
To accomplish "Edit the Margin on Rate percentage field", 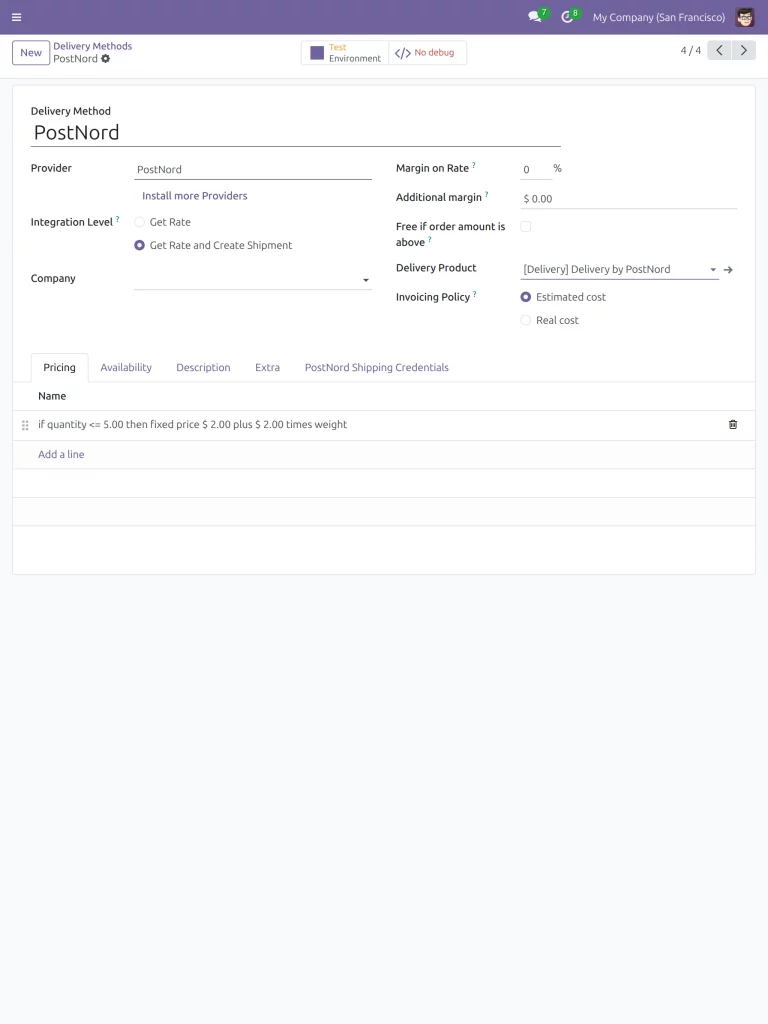I will coord(536,170).
